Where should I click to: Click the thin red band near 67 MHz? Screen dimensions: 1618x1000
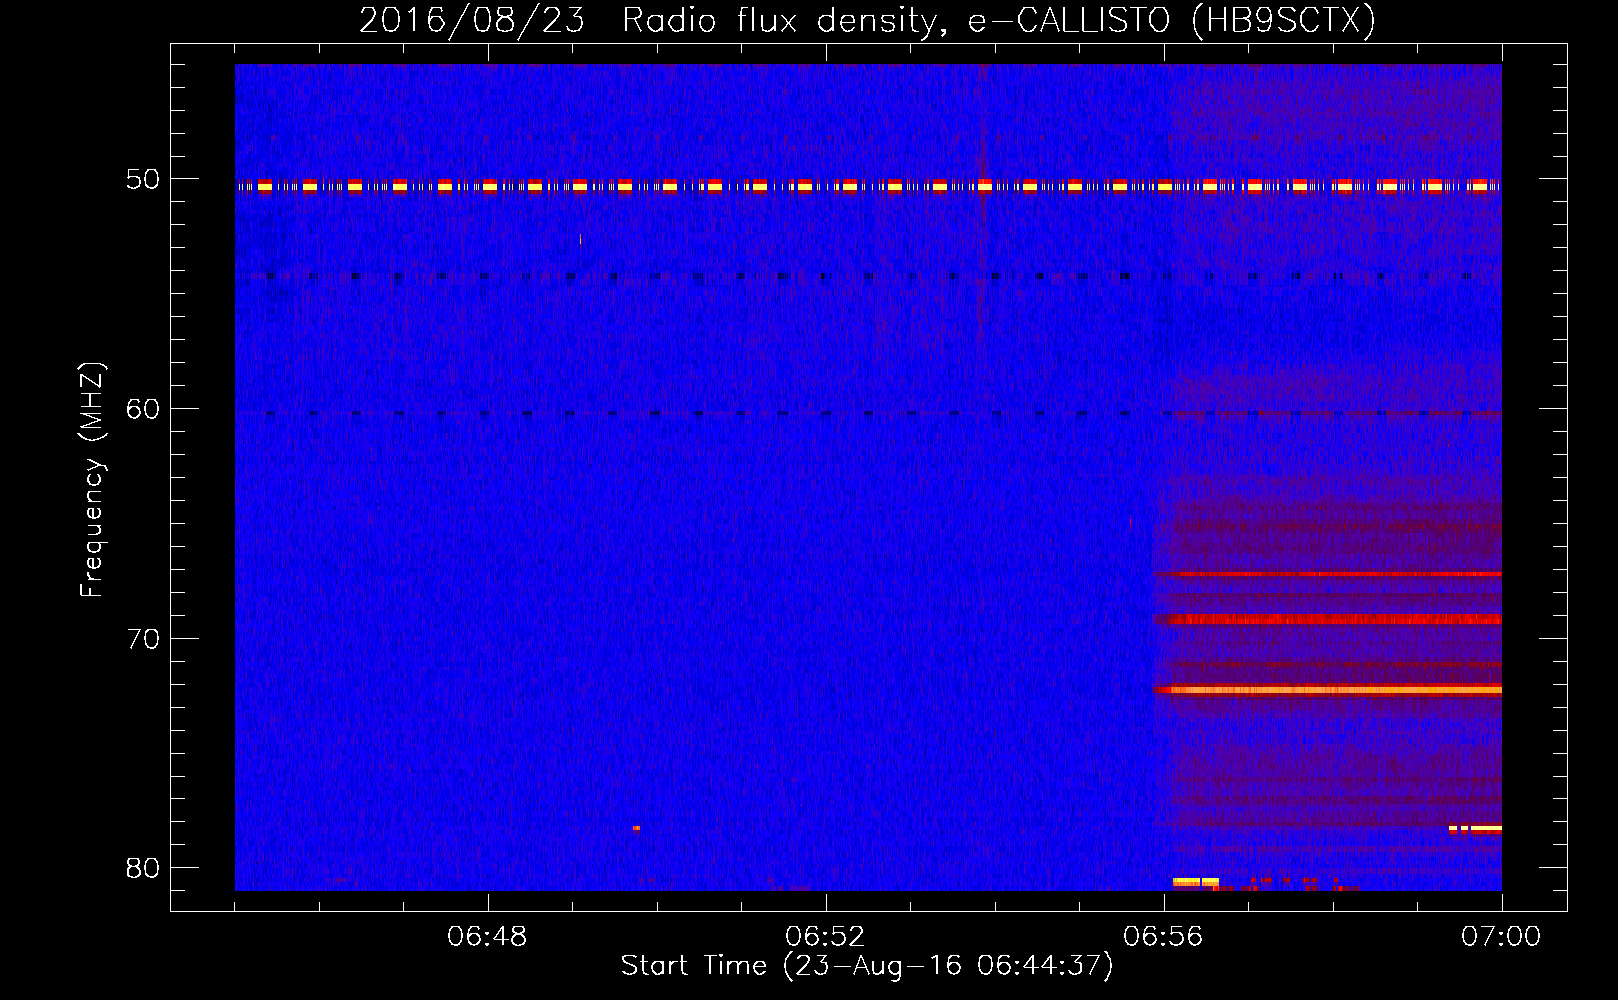tap(1328, 574)
